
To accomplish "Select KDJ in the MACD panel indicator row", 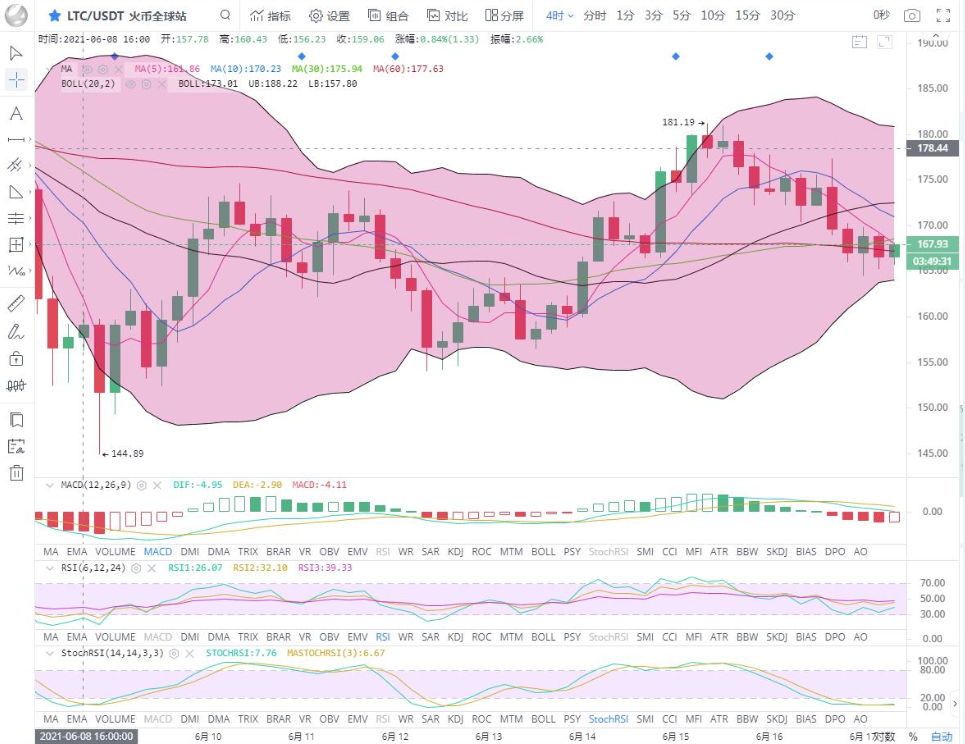I will [456, 552].
